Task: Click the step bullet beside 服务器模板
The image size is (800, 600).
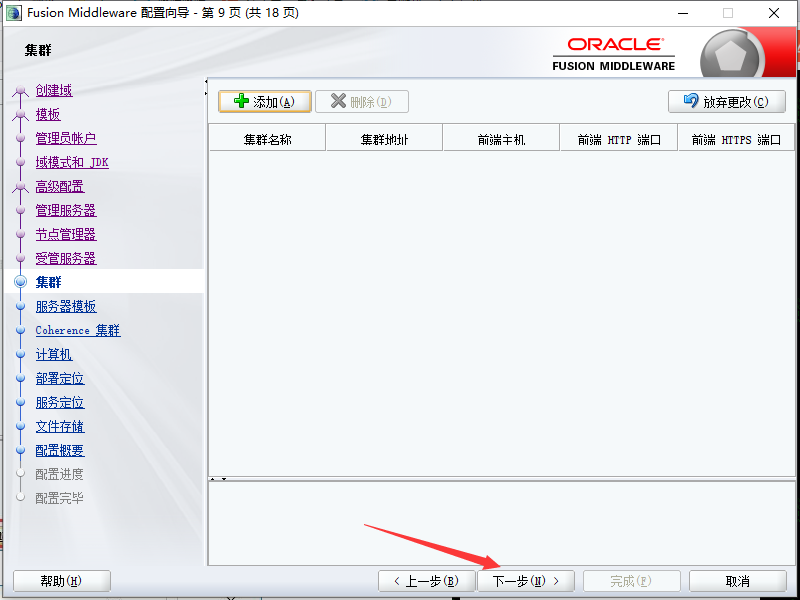Action: point(20,306)
